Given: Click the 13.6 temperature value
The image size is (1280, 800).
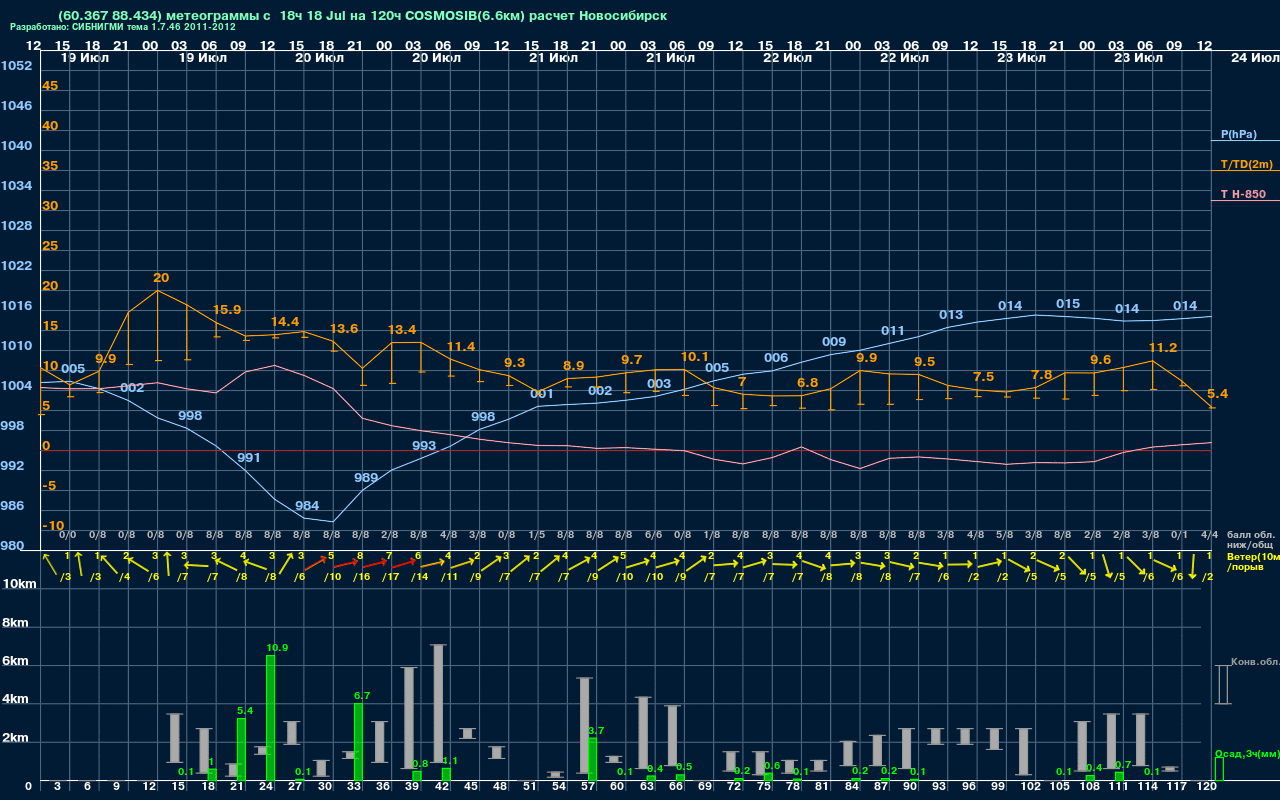Looking at the screenshot, I should point(344,329).
